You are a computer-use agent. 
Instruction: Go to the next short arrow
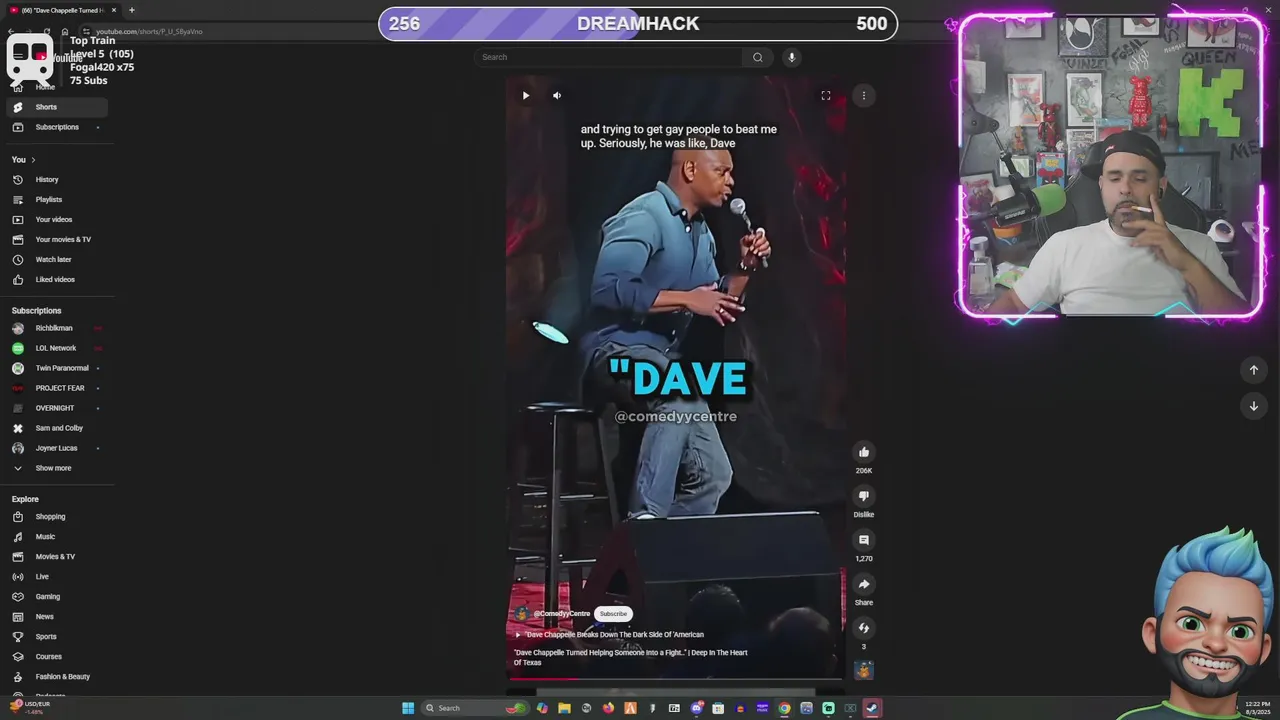pyautogui.click(x=1254, y=406)
